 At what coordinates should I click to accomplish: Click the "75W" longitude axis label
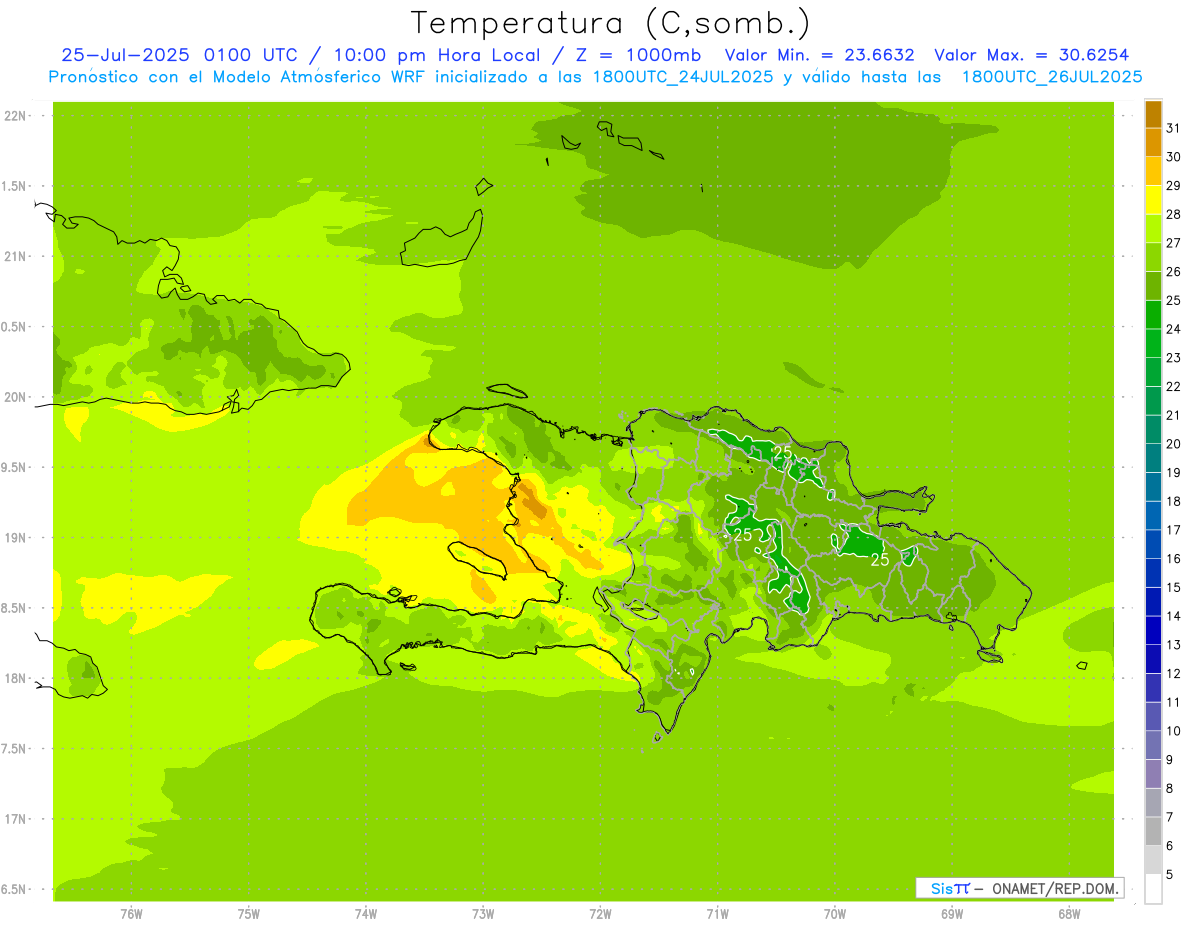pyautogui.click(x=248, y=914)
